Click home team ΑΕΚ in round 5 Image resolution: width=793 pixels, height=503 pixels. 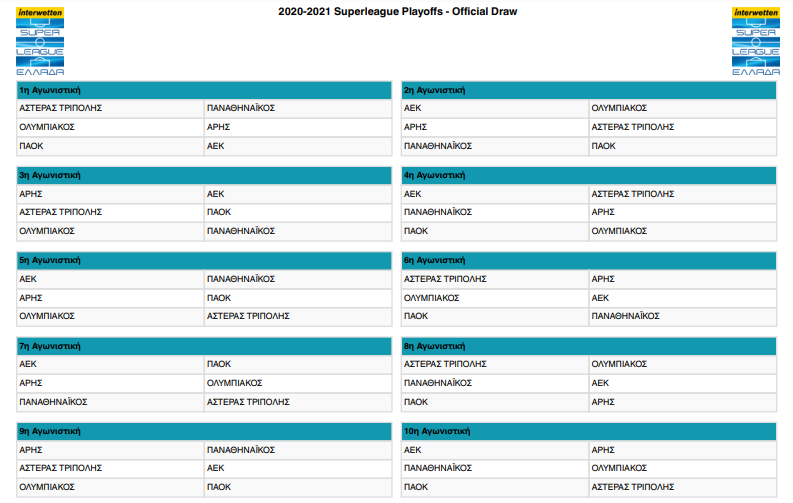28,279
